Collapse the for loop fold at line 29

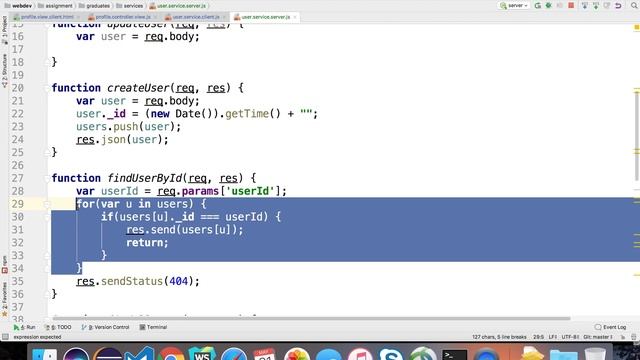pyautogui.click(x=47, y=204)
